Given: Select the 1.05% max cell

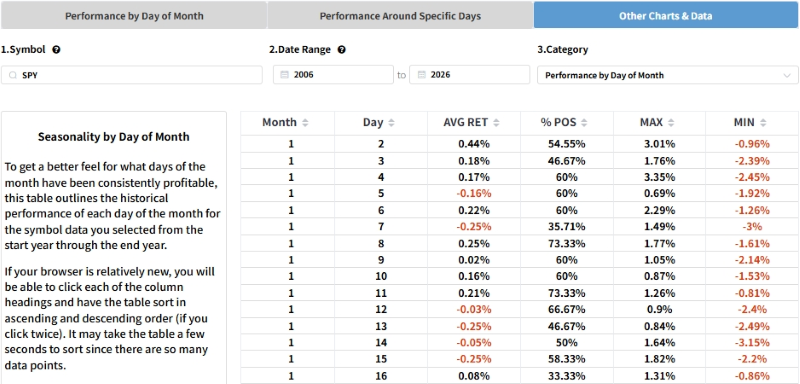Looking at the screenshot, I should tap(660, 260).
